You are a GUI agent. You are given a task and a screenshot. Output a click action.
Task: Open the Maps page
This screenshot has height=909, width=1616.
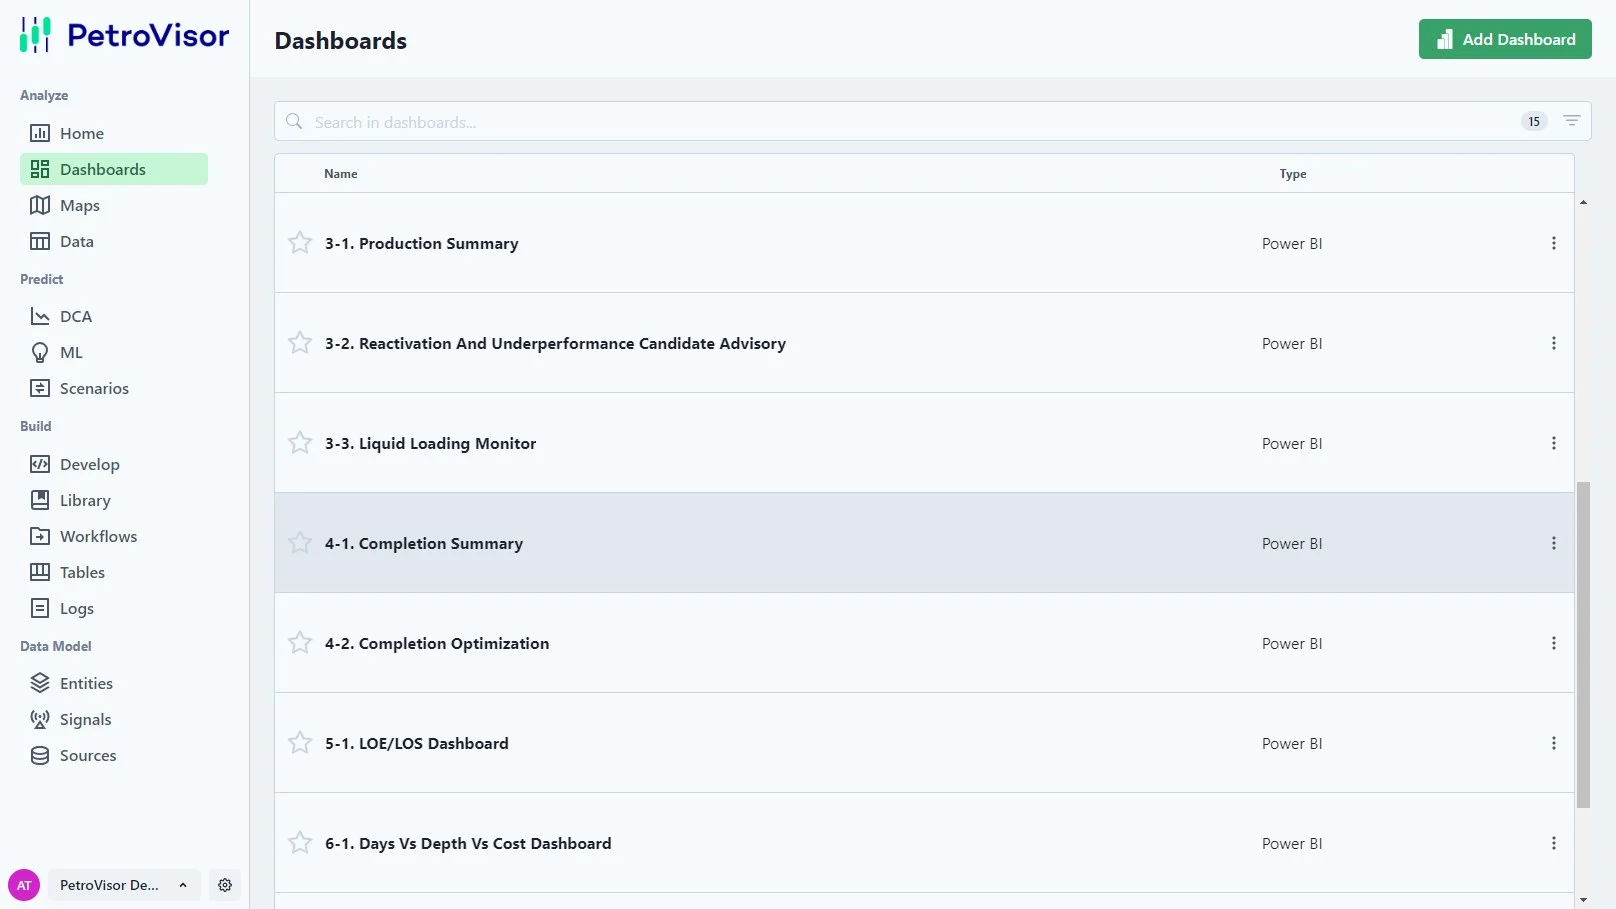[x=114, y=205]
